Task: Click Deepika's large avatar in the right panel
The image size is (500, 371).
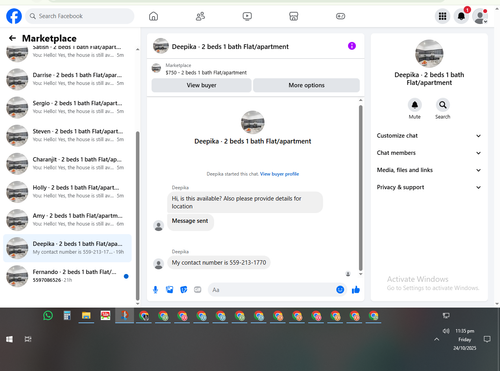Action: pos(429,54)
